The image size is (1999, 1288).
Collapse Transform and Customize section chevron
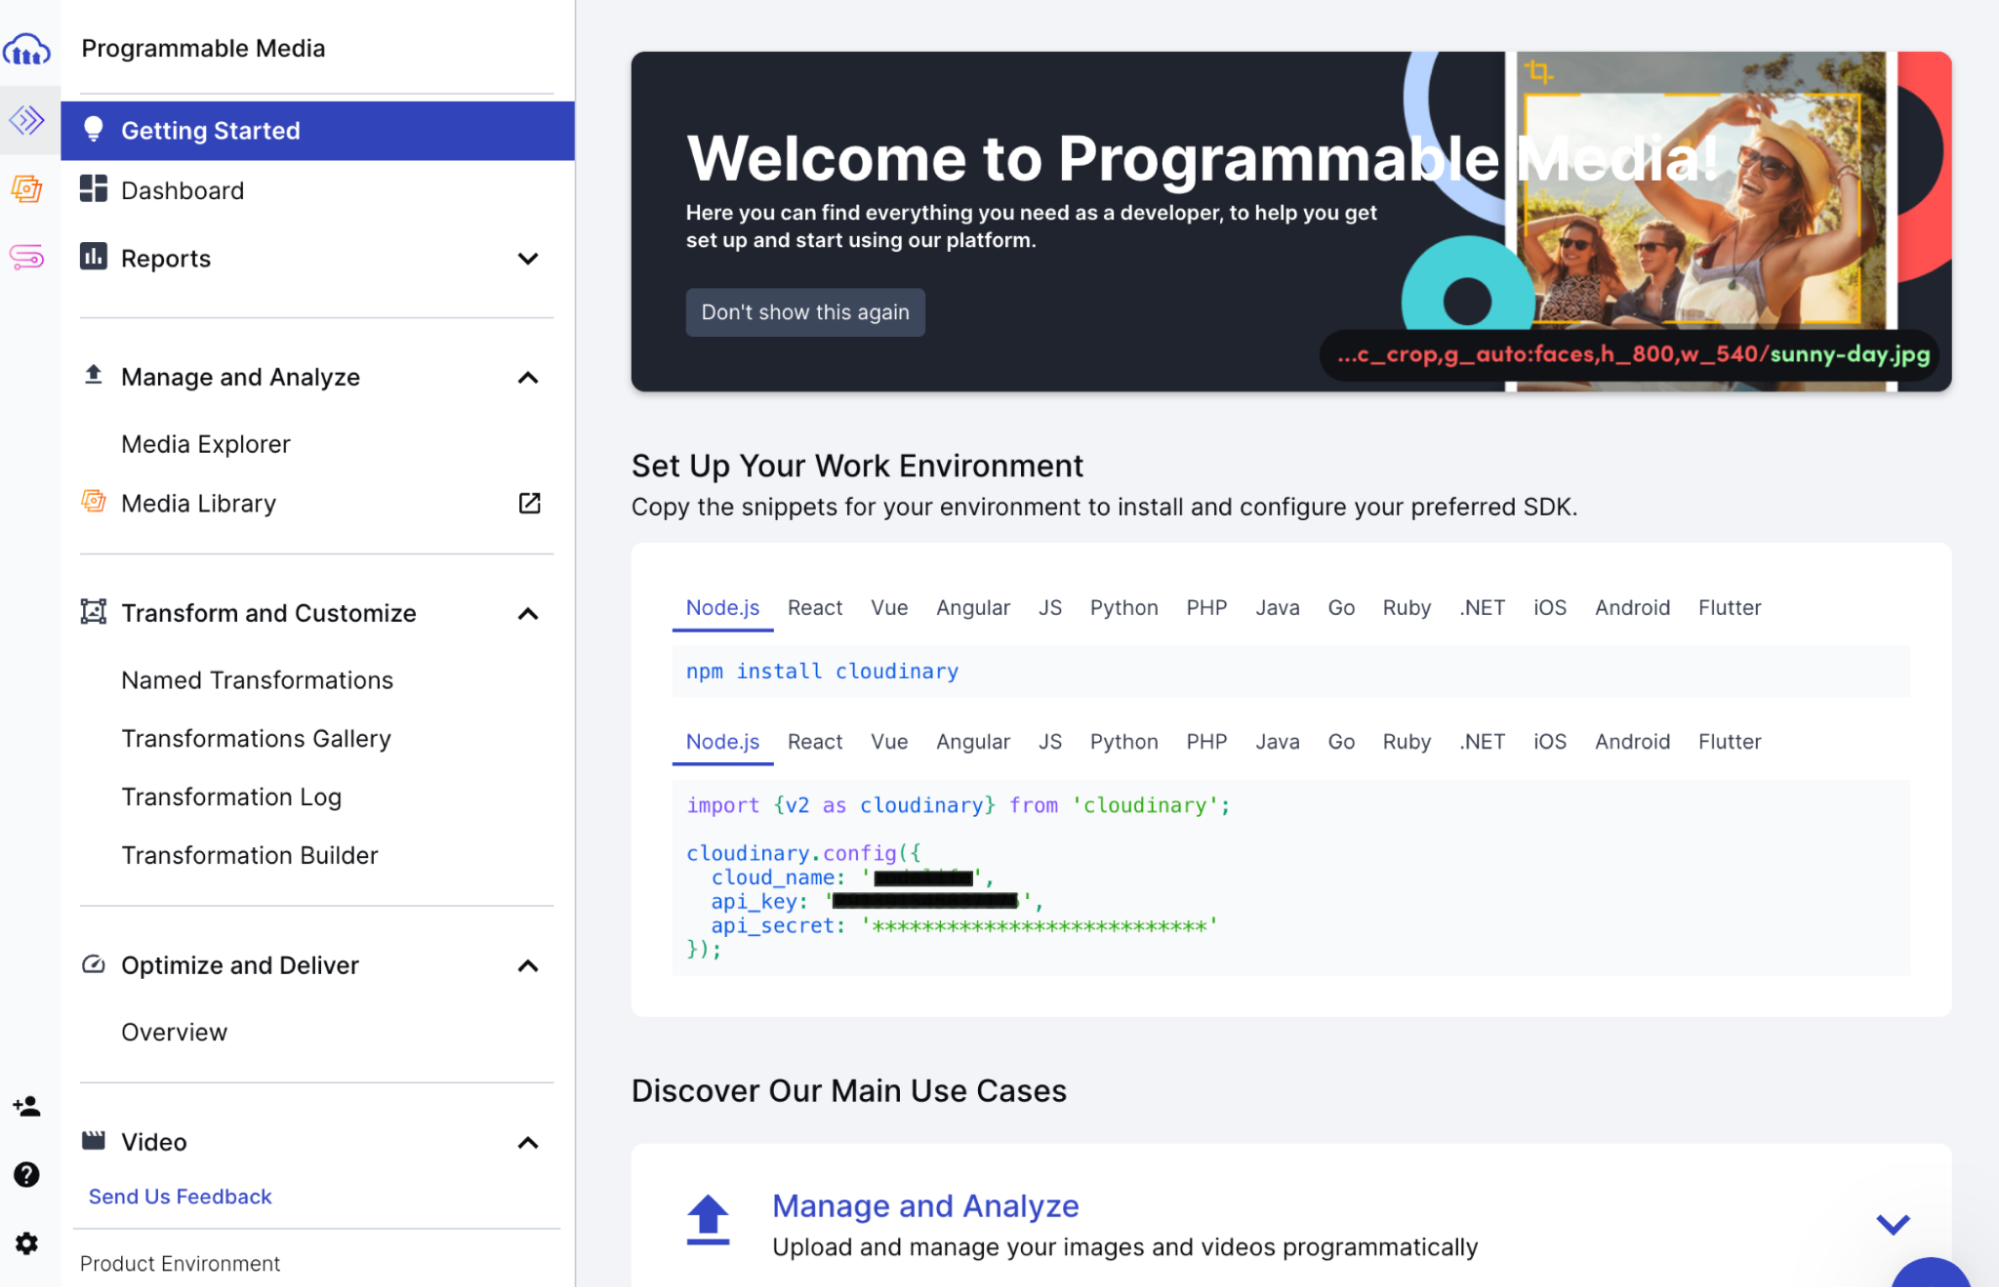click(528, 614)
